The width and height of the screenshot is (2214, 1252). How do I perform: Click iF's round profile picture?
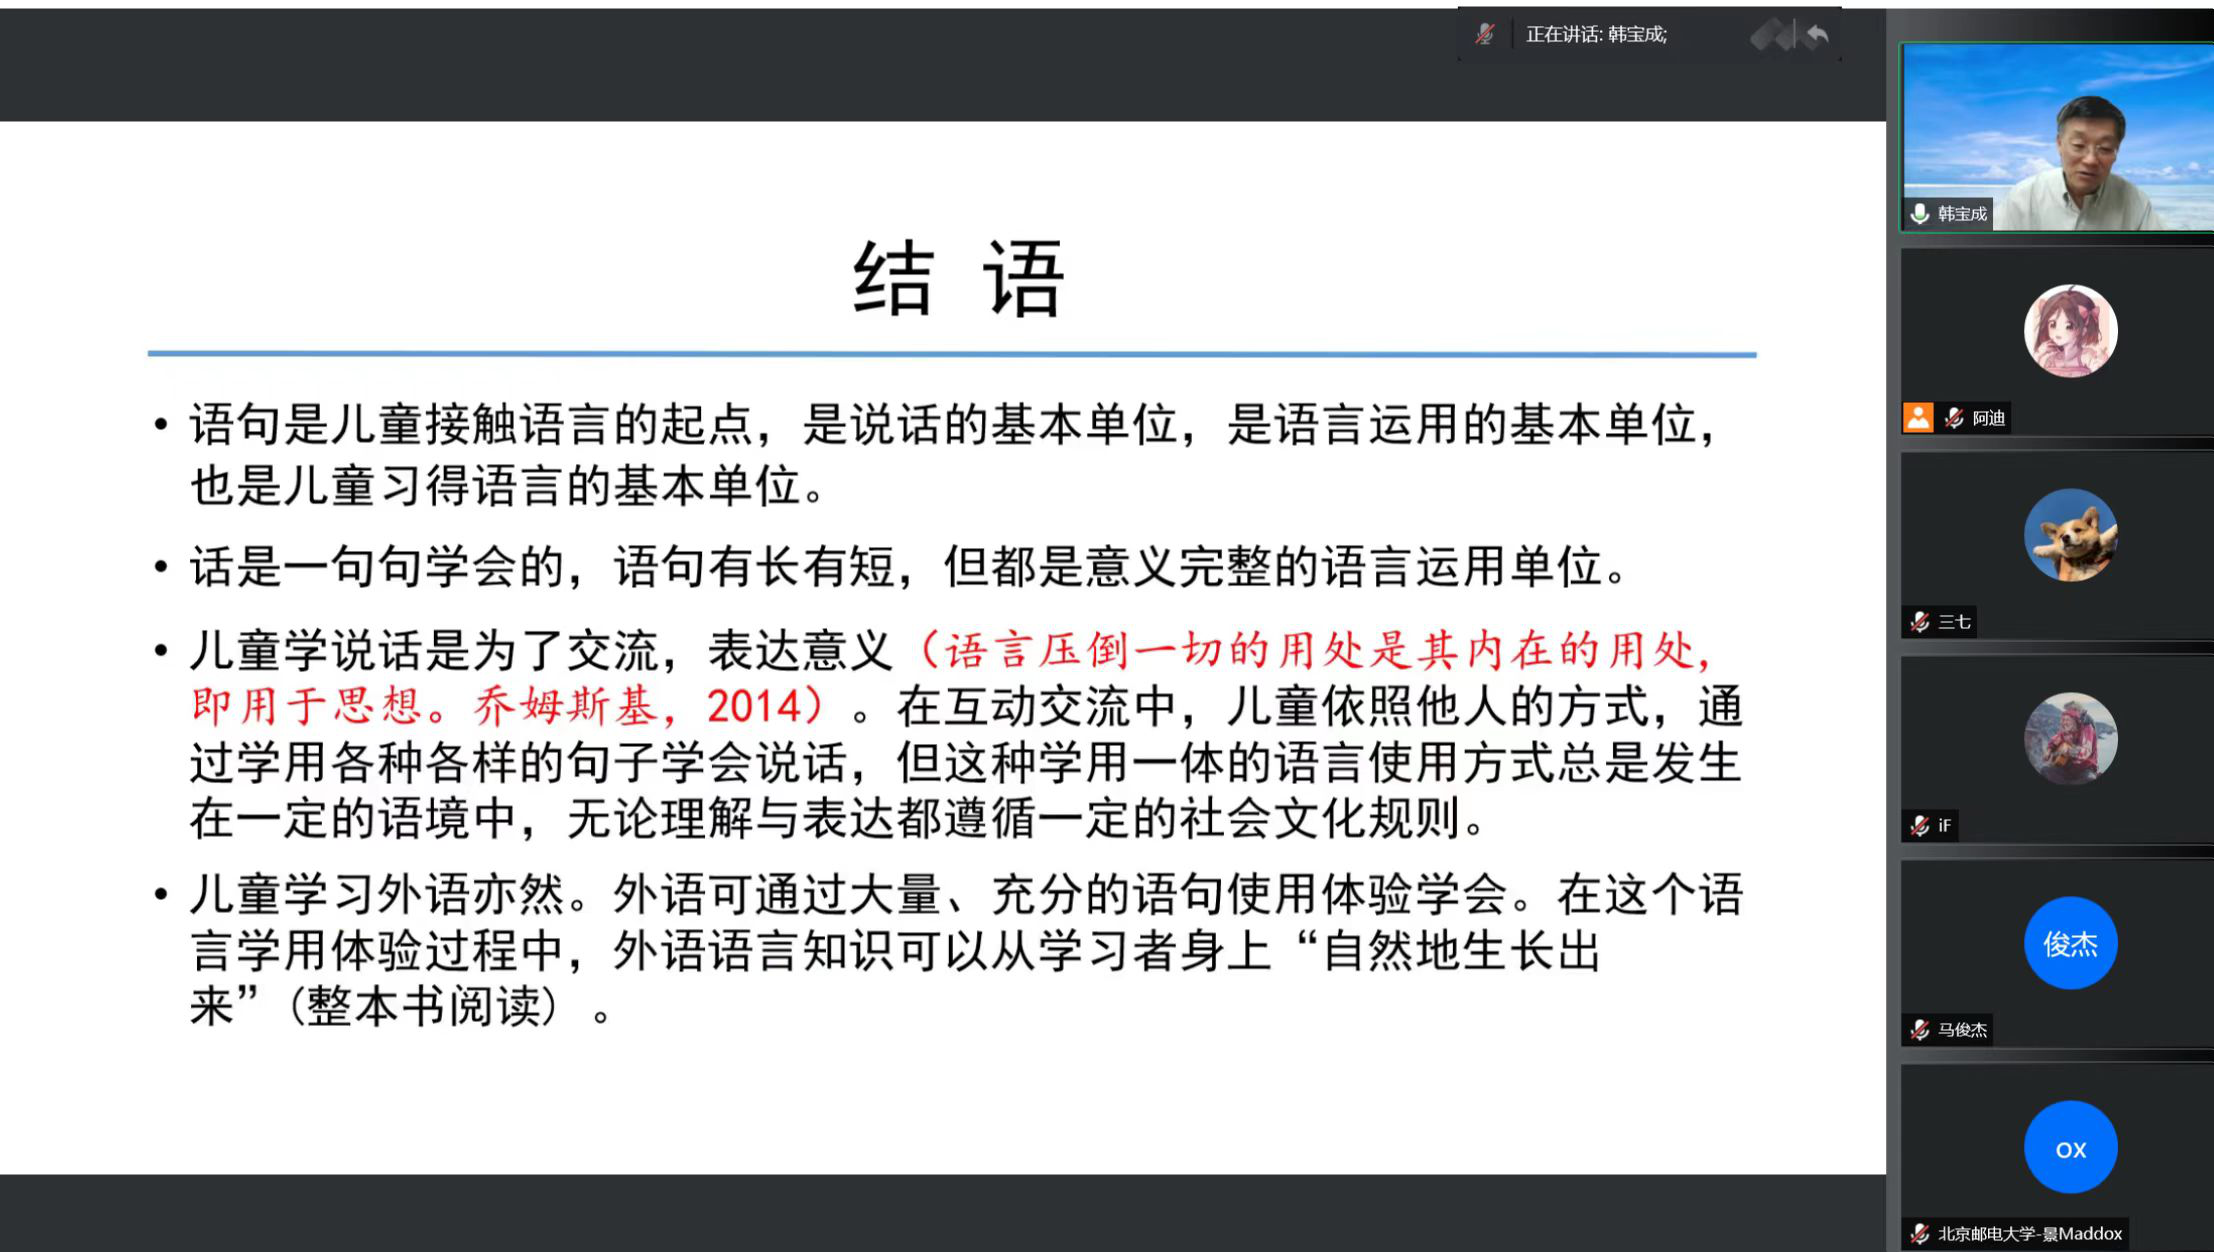[2070, 739]
